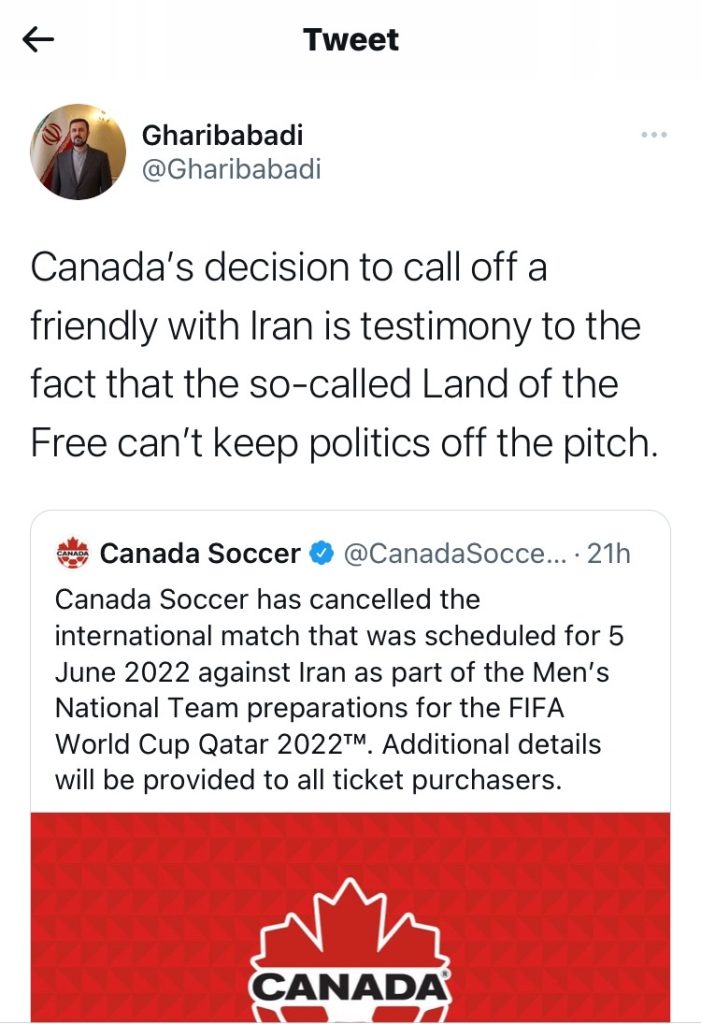Open Gharibabadi's profile picture
The width and height of the screenshot is (701, 1024).
[x=78, y=152]
